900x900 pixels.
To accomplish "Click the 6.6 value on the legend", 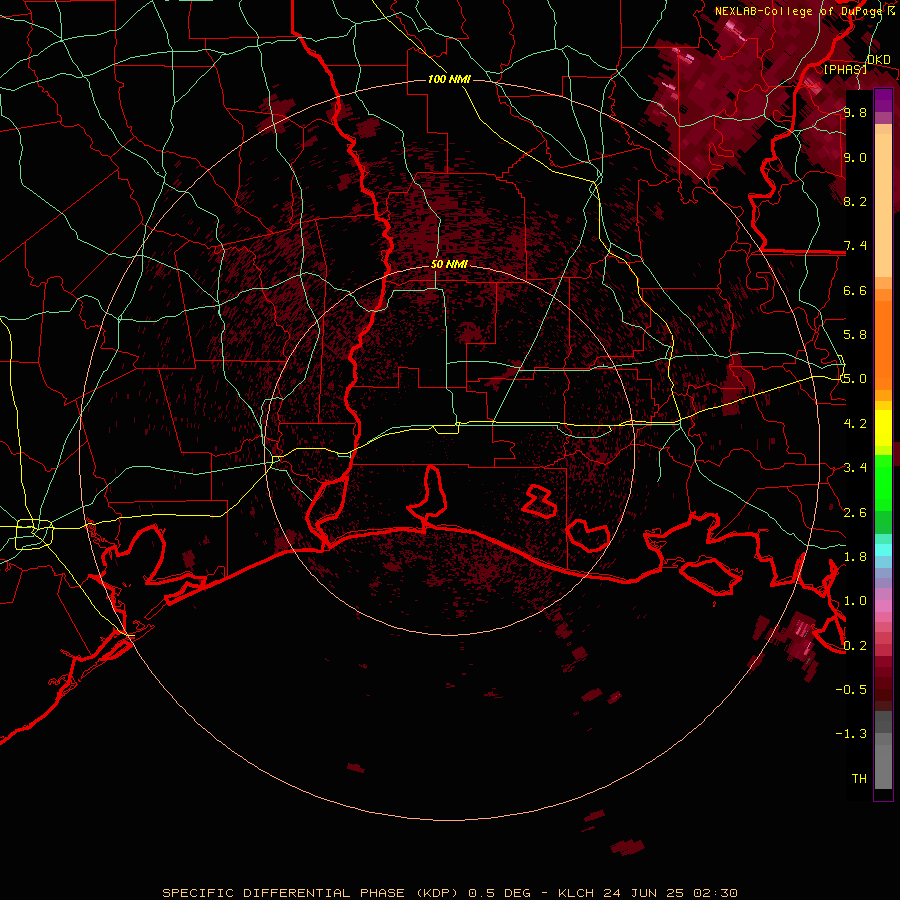I will click(855, 290).
